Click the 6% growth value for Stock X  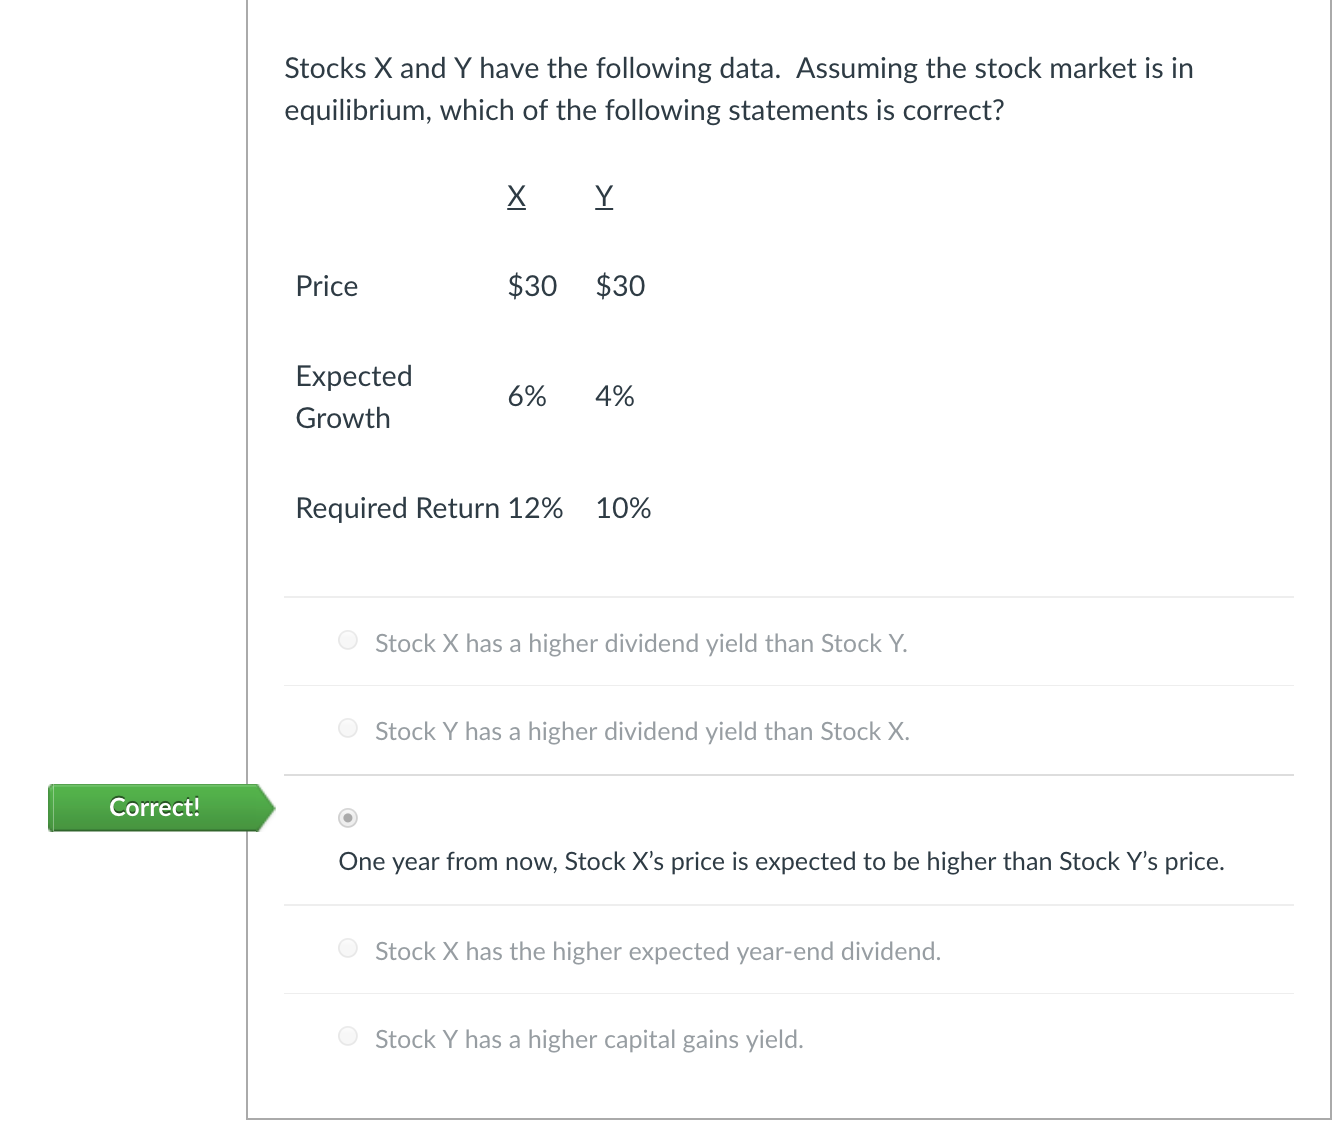527,396
